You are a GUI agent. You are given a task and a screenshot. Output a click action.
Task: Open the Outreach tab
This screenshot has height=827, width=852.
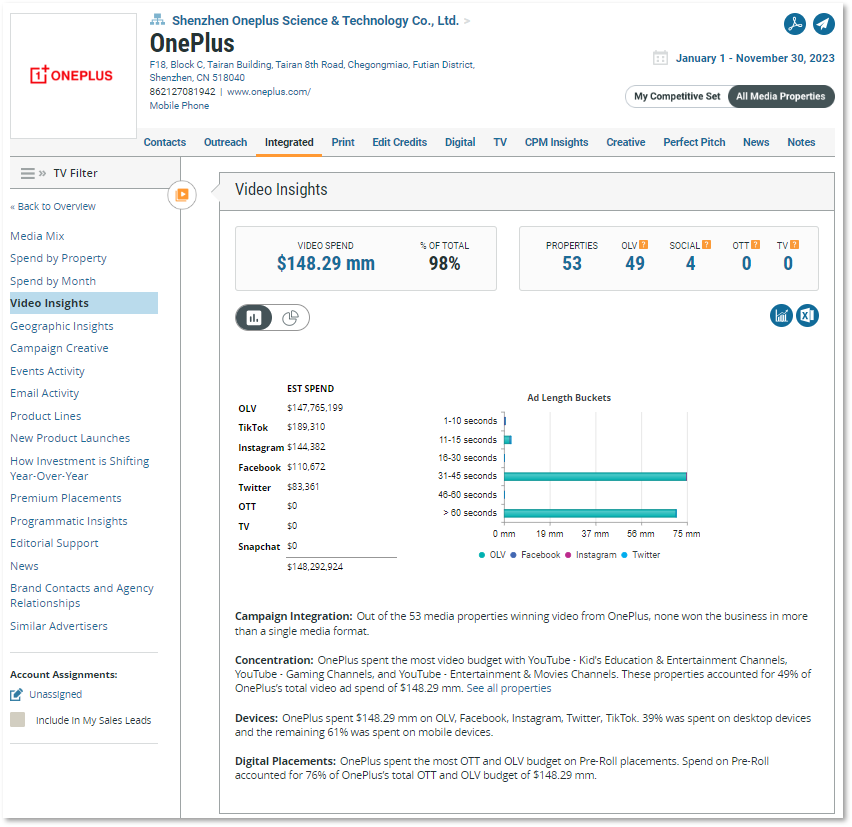[225, 142]
